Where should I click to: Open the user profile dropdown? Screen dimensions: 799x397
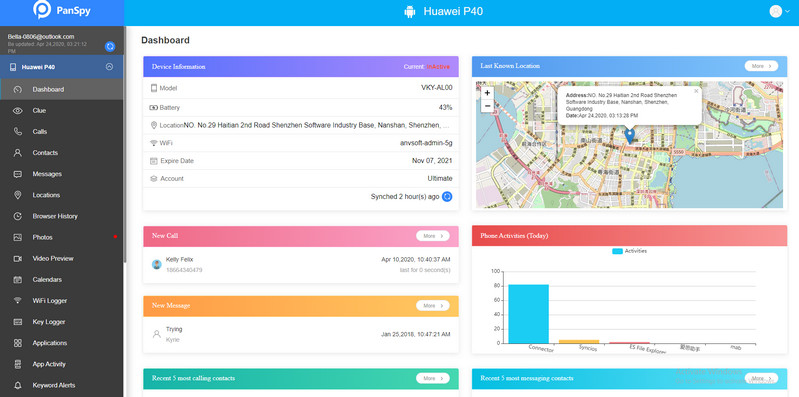coord(780,11)
